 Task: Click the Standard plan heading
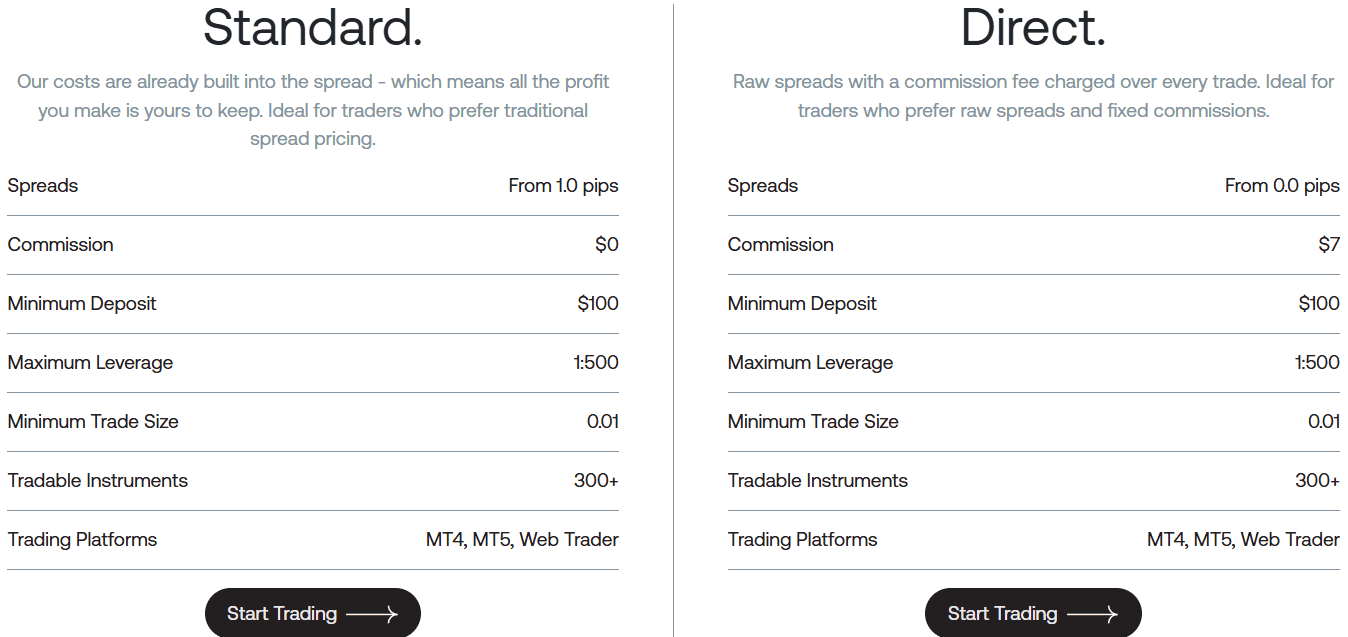312,28
